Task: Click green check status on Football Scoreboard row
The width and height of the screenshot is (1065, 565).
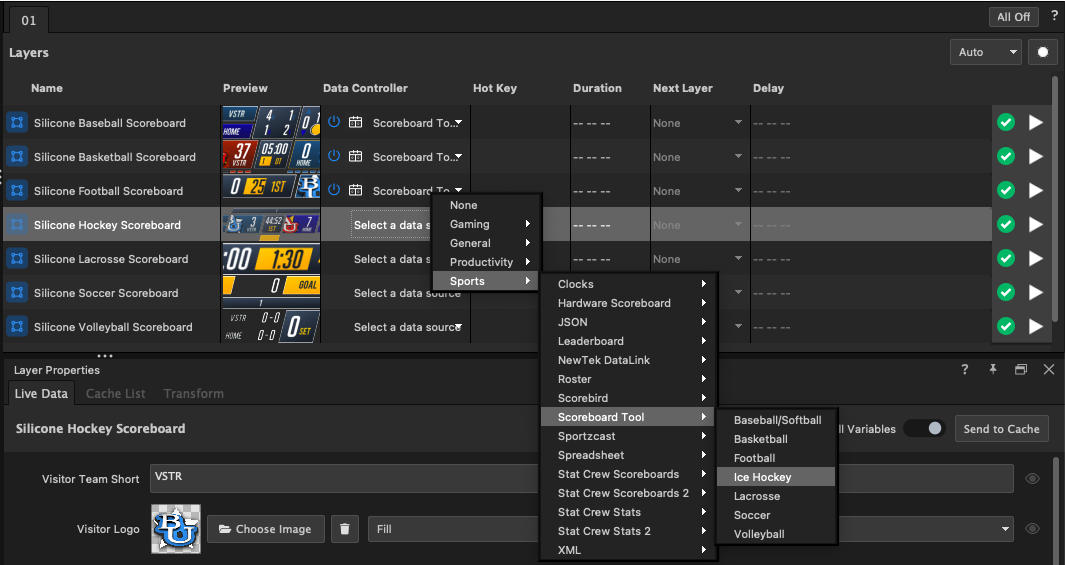Action: coord(1006,191)
